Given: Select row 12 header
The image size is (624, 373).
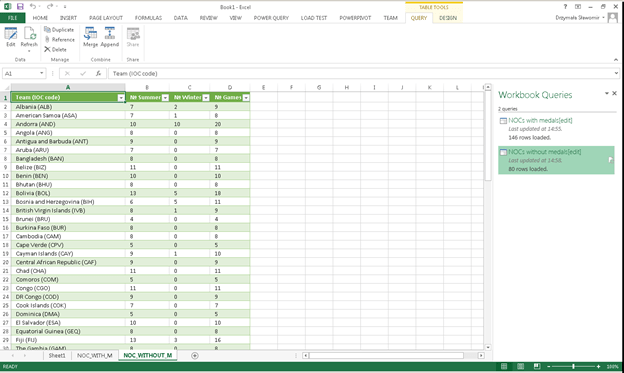Looking at the screenshot, I should pos(6,193).
